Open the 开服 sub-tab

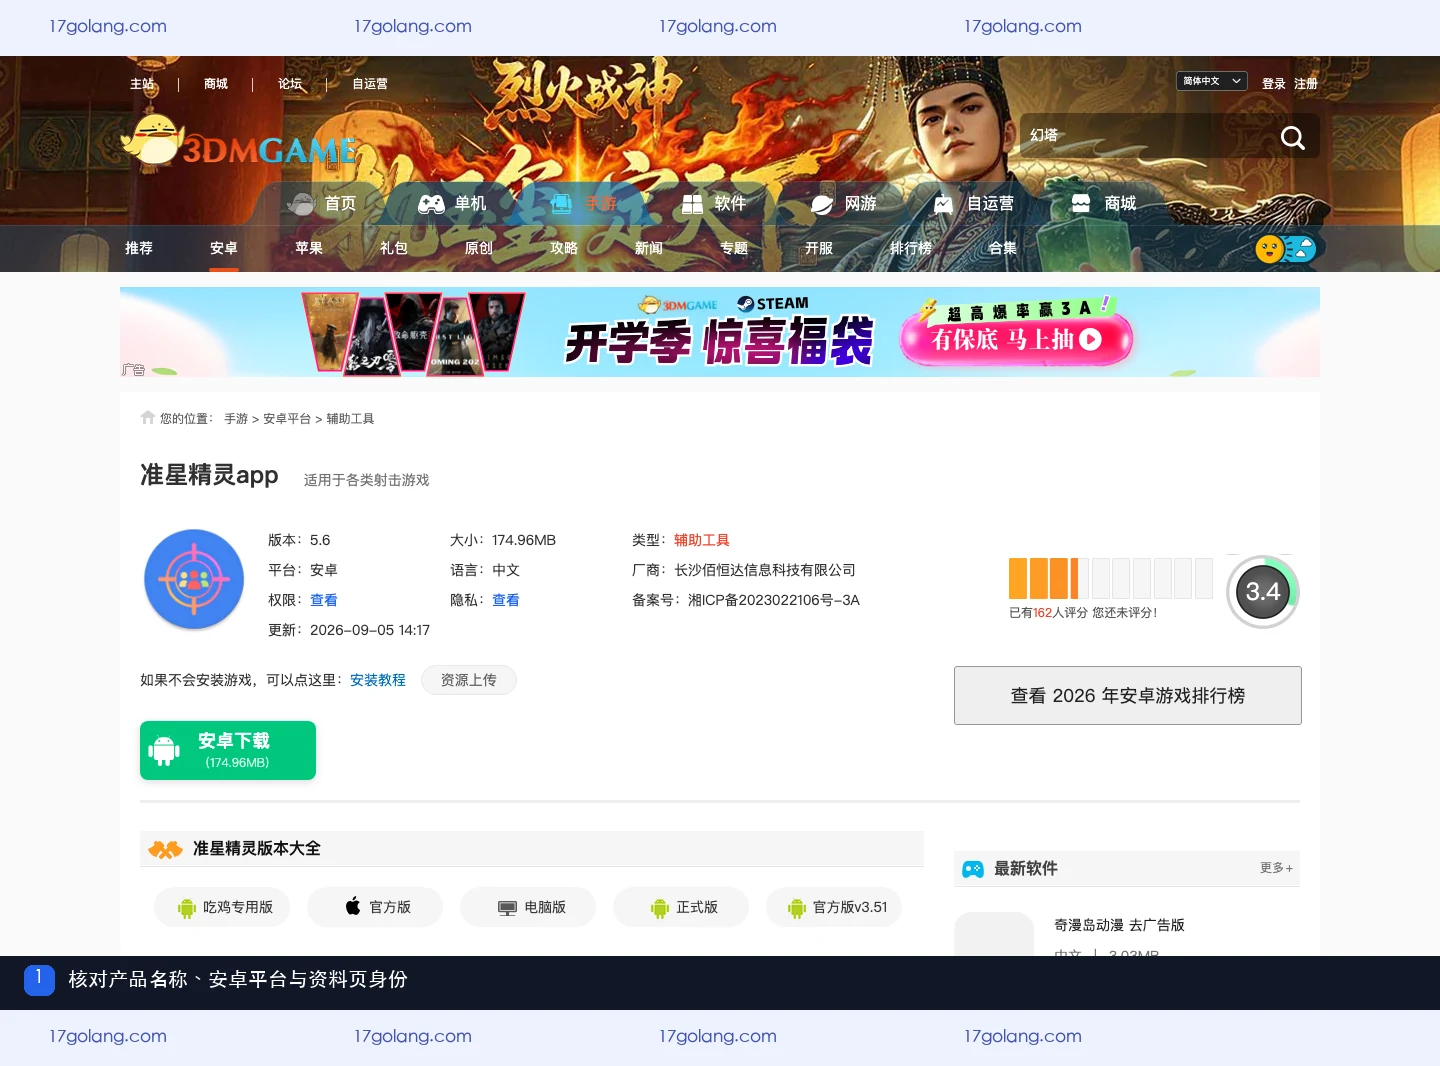click(819, 248)
